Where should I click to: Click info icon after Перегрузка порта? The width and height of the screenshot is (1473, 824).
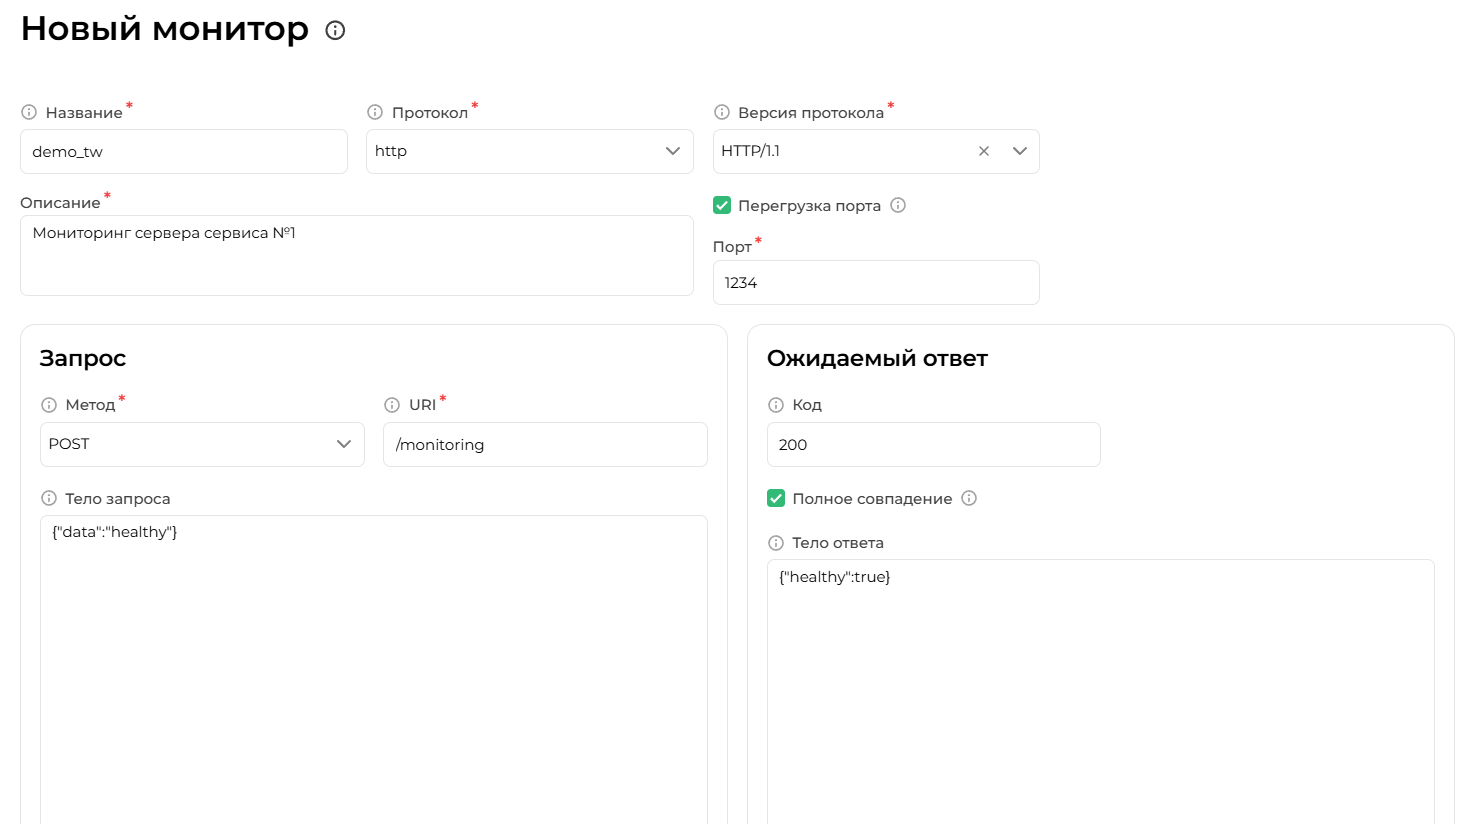point(898,205)
